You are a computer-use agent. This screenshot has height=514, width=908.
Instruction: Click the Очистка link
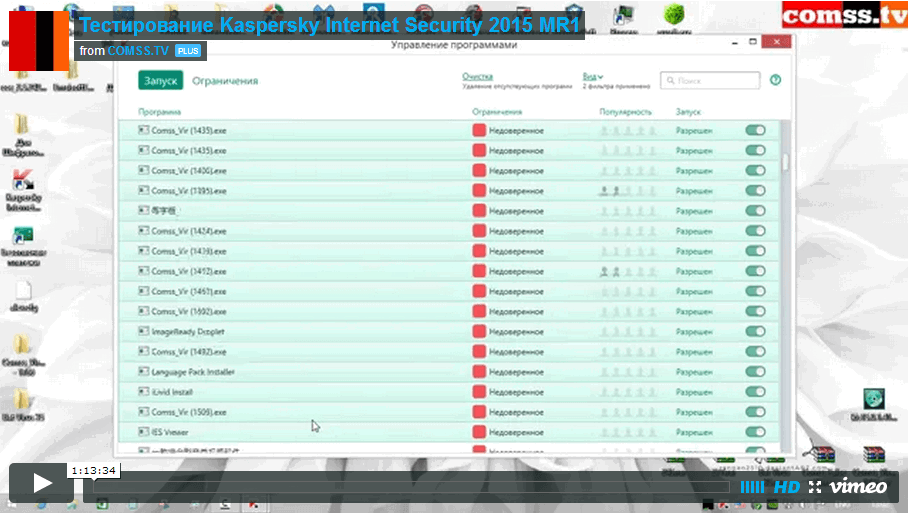pos(477,76)
